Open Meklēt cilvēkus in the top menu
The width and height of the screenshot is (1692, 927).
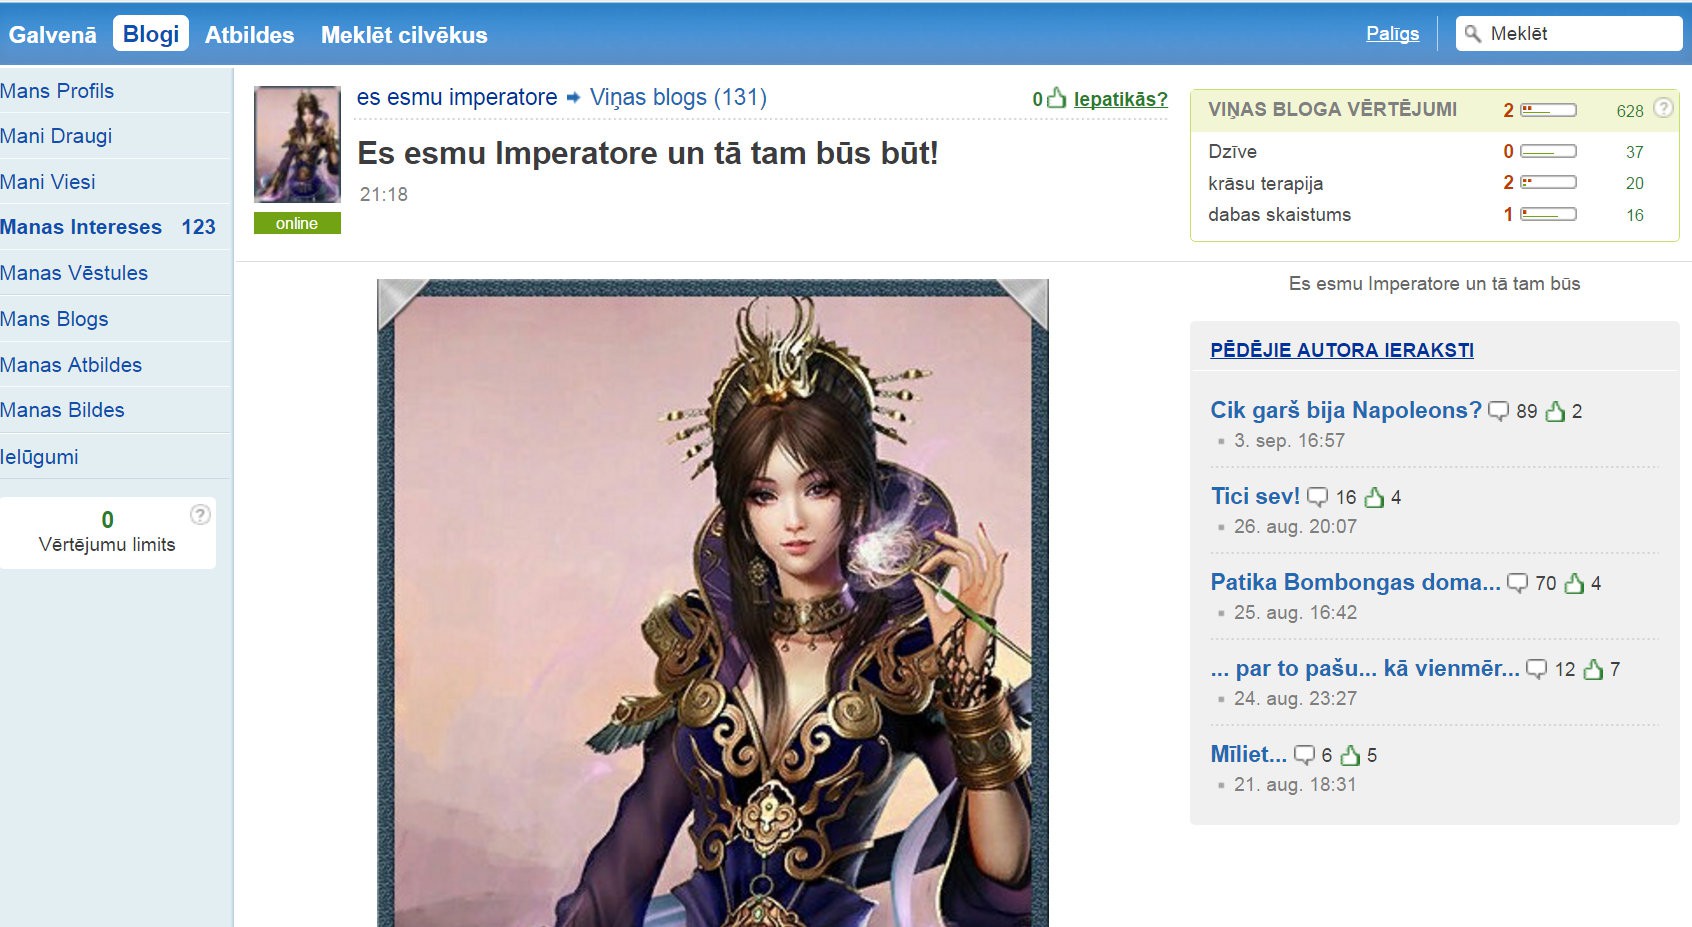coord(404,35)
